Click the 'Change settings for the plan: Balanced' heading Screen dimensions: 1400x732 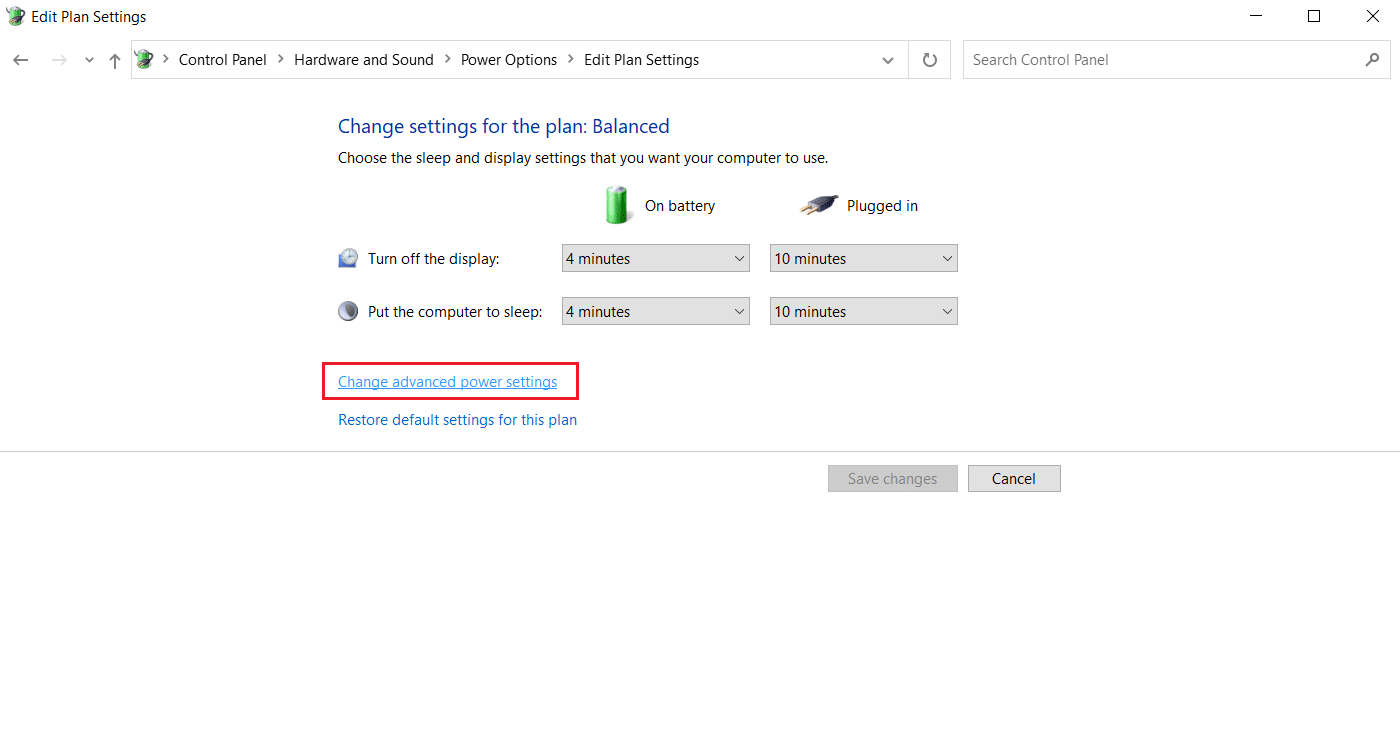click(504, 126)
